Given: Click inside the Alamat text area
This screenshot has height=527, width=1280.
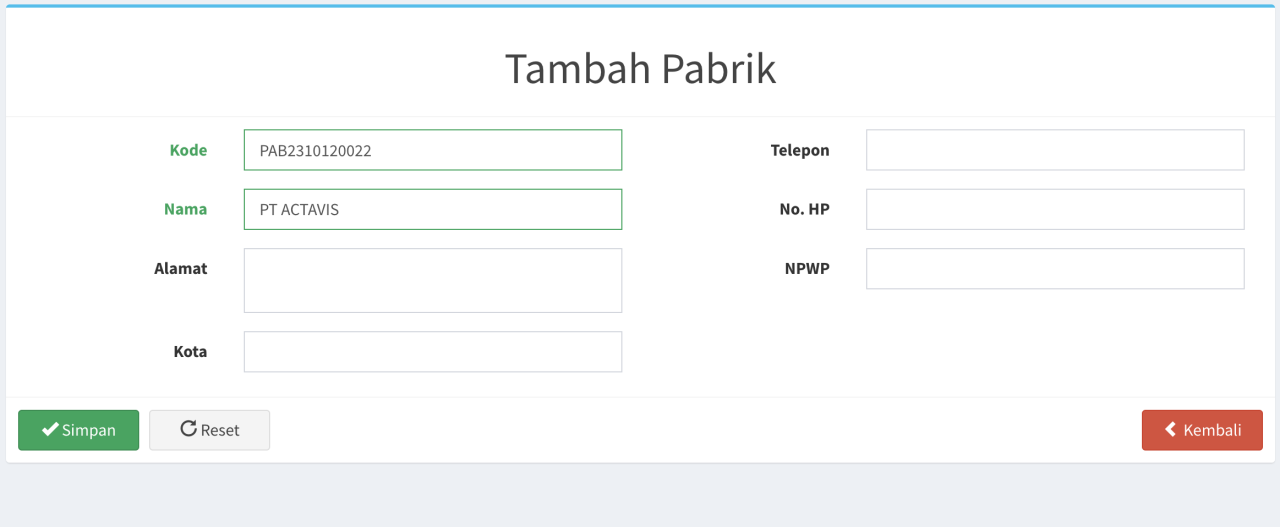Looking at the screenshot, I should tap(432, 280).
